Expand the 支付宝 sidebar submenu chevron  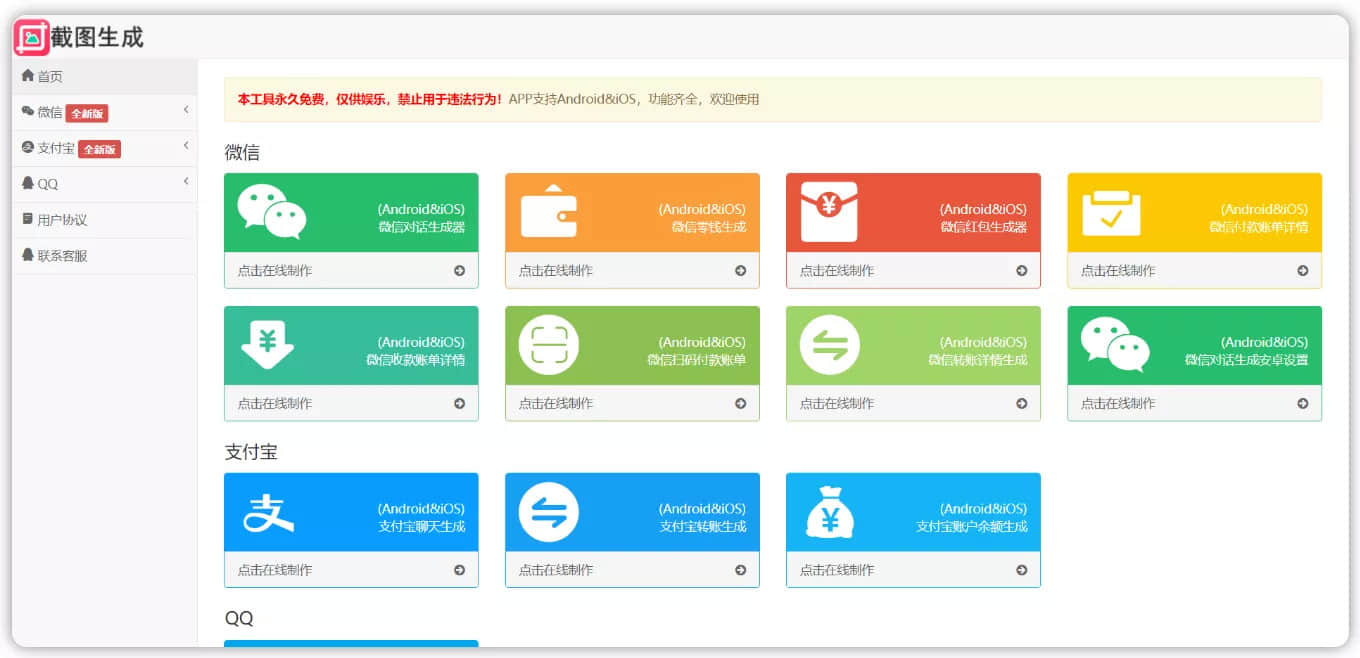pos(186,146)
